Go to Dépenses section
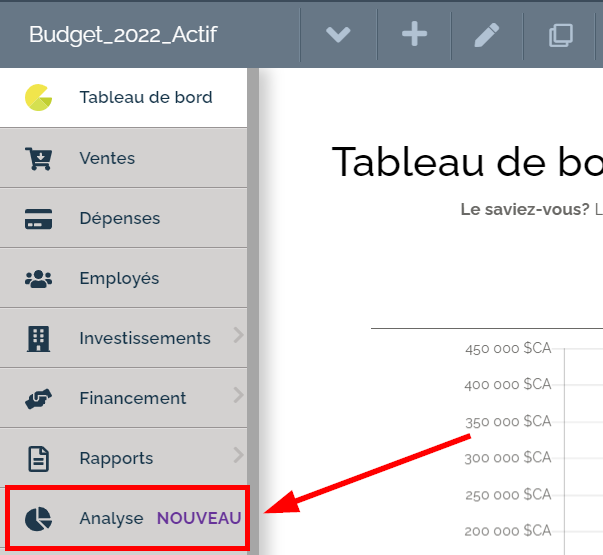Image resolution: width=603 pixels, height=555 pixels. coord(123,218)
